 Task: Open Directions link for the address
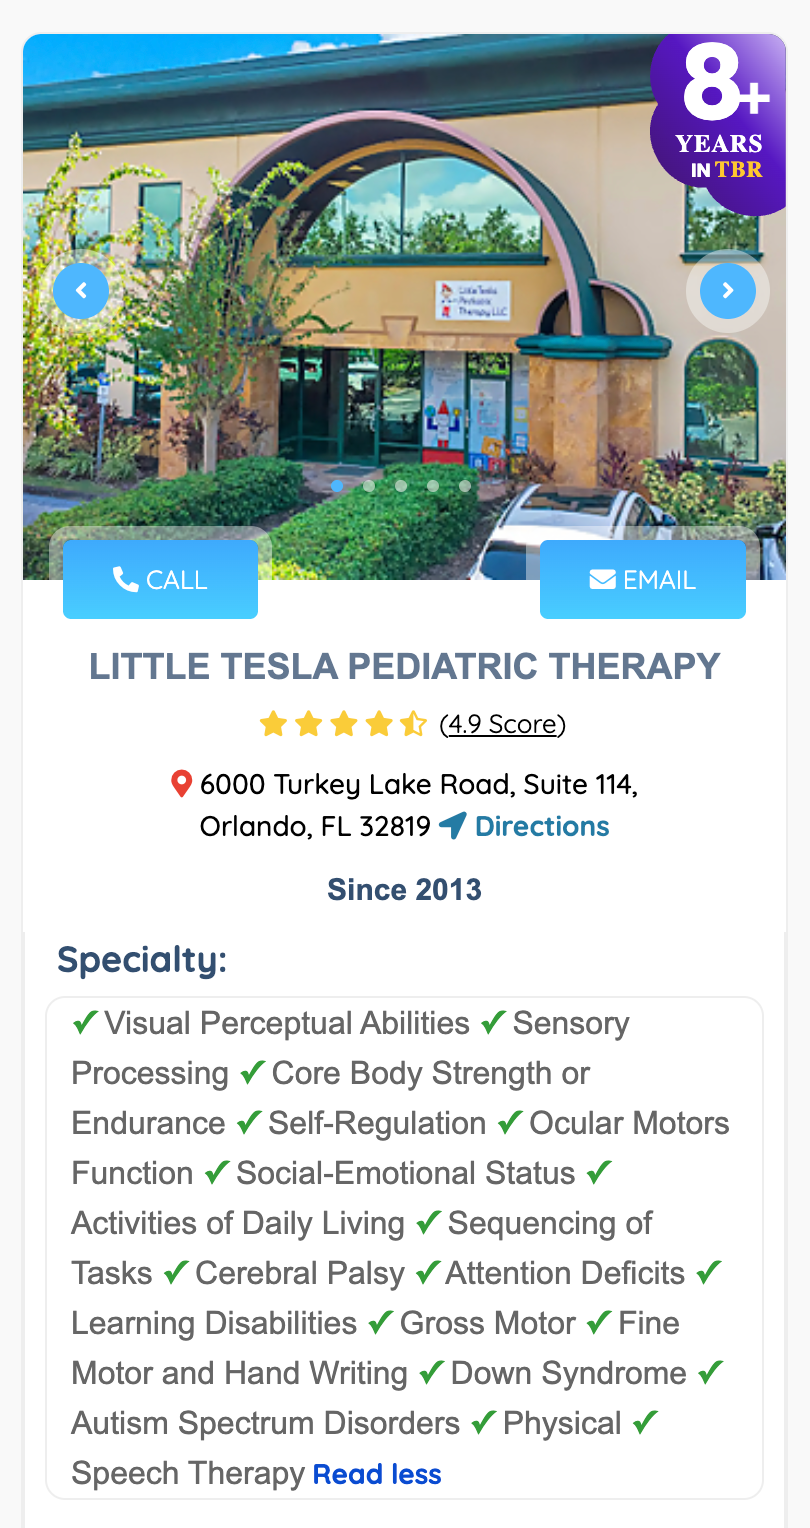pos(542,826)
